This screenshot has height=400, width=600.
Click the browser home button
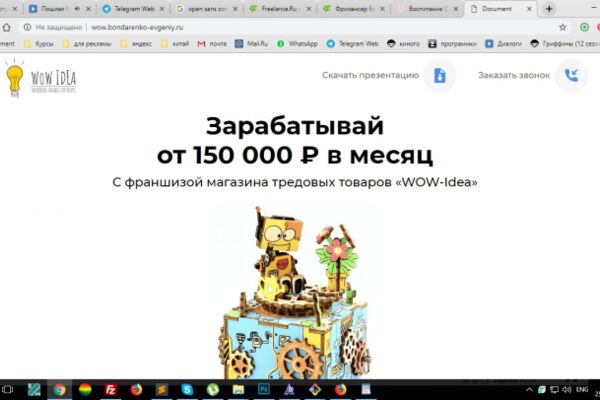7,28
